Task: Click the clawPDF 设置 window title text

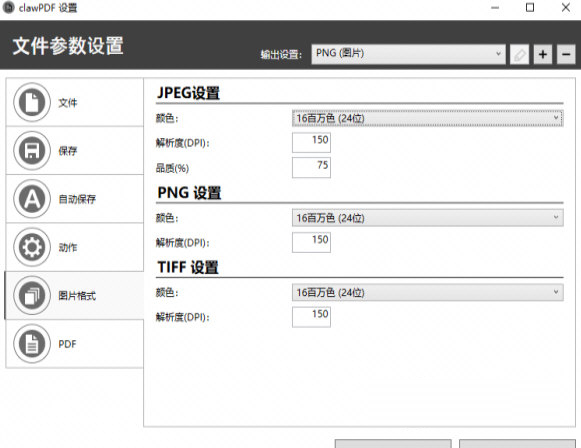Action: 48,8
